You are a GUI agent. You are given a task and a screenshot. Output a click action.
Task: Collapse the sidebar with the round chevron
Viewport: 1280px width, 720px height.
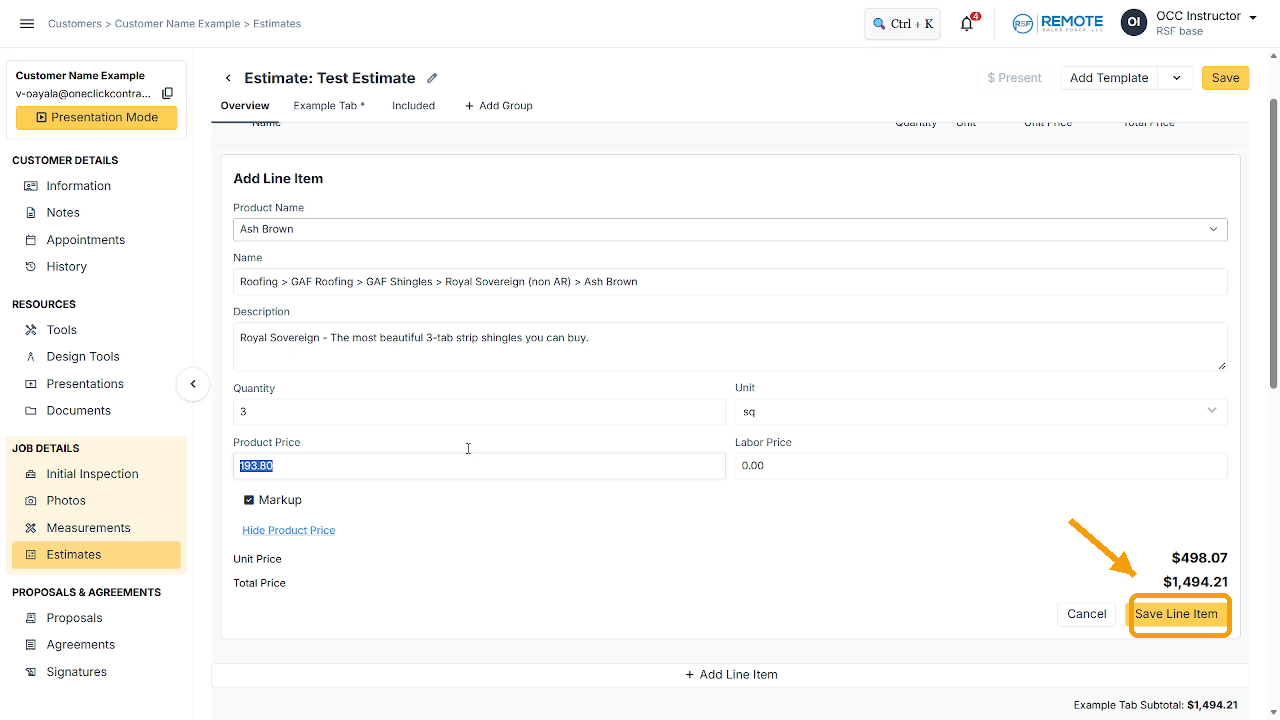tap(193, 384)
